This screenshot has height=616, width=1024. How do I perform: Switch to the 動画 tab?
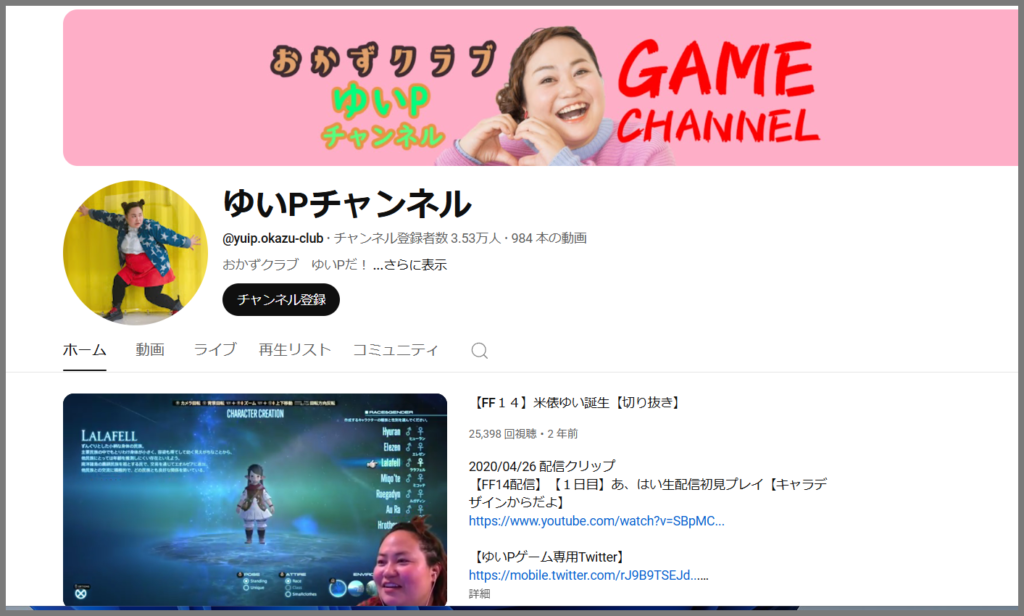pyautogui.click(x=150, y=350)
